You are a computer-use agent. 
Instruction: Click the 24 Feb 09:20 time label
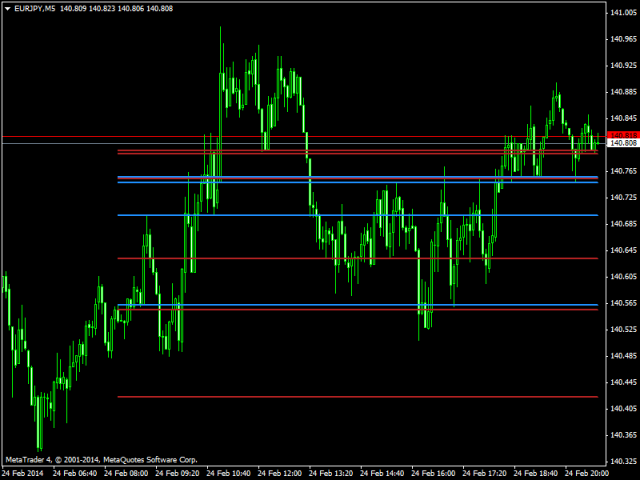pyautogui.click(x=178, y=473)
